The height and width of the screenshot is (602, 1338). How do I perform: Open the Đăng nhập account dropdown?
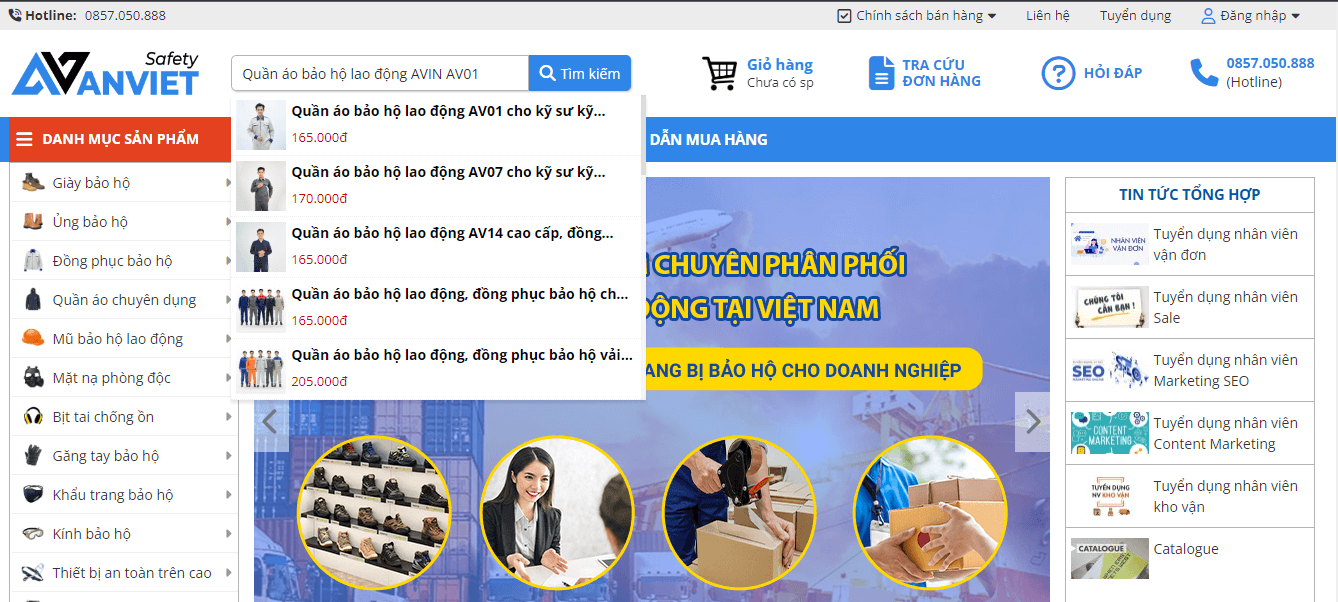pos(1251,15)
